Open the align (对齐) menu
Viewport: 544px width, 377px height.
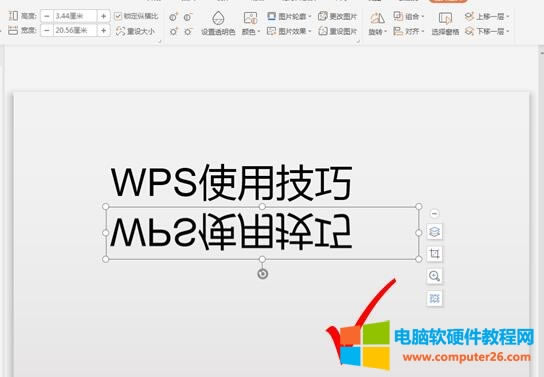click(x=408, y=32)
